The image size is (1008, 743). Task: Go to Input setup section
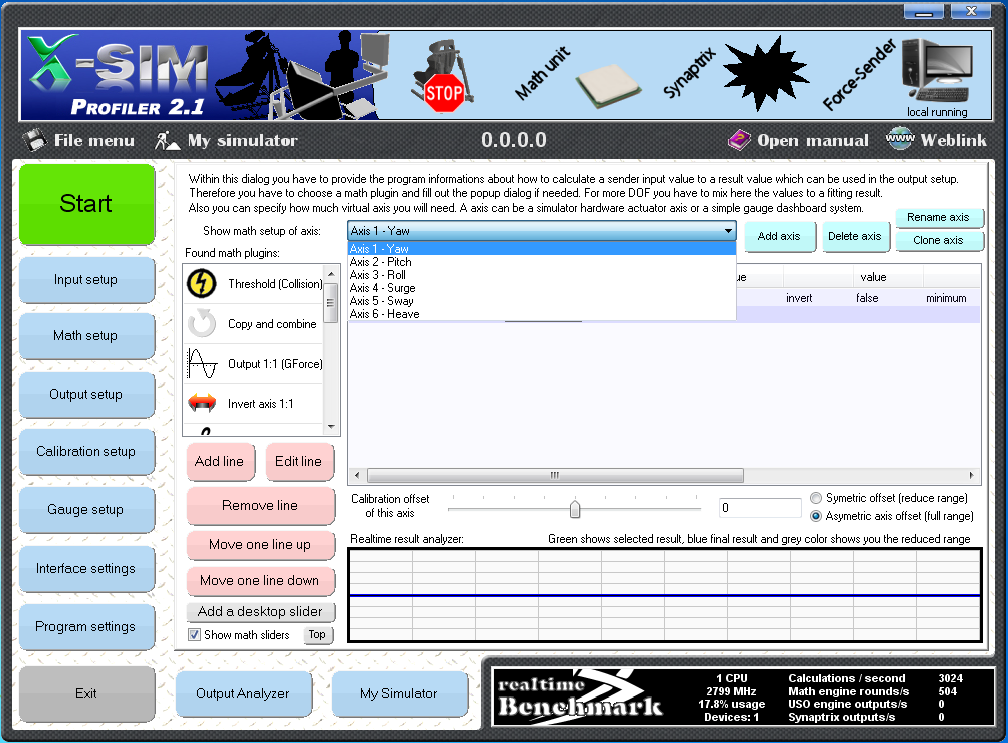[87, 280]
